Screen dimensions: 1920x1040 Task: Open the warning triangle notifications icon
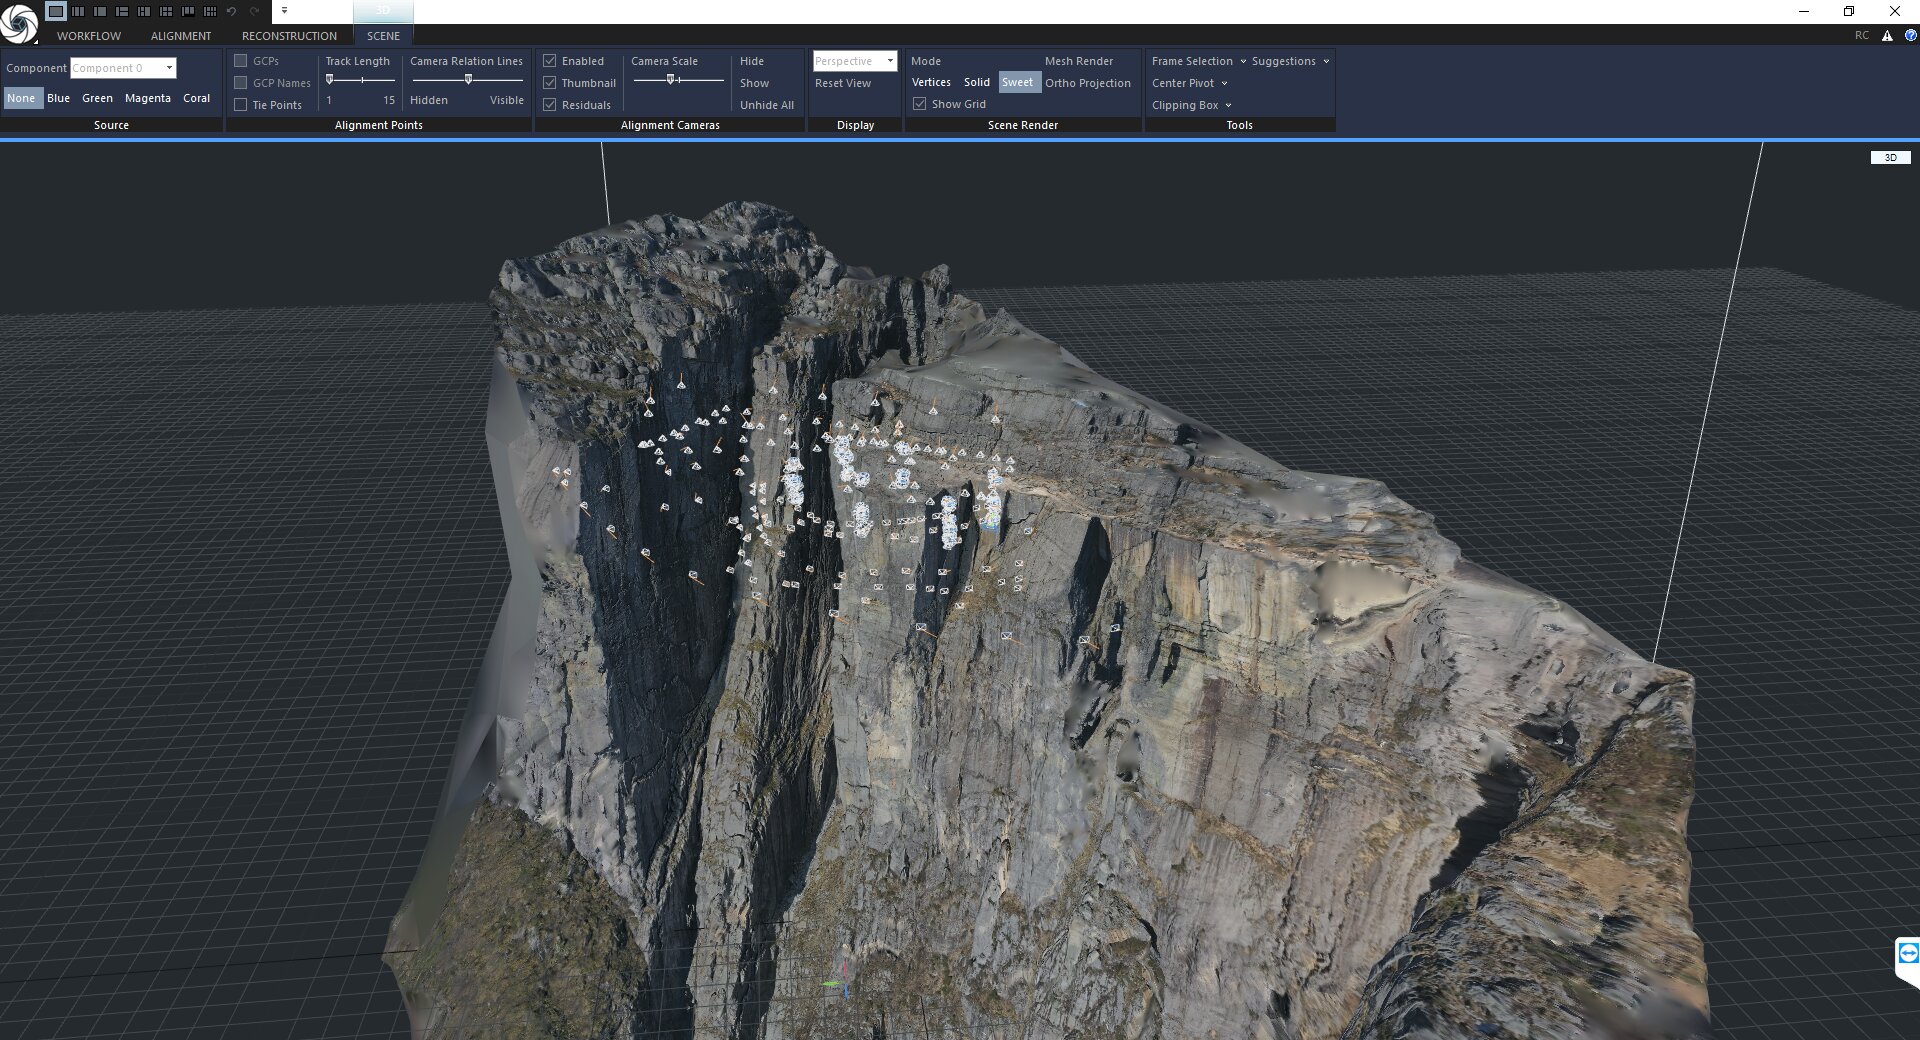(1887, 35)
